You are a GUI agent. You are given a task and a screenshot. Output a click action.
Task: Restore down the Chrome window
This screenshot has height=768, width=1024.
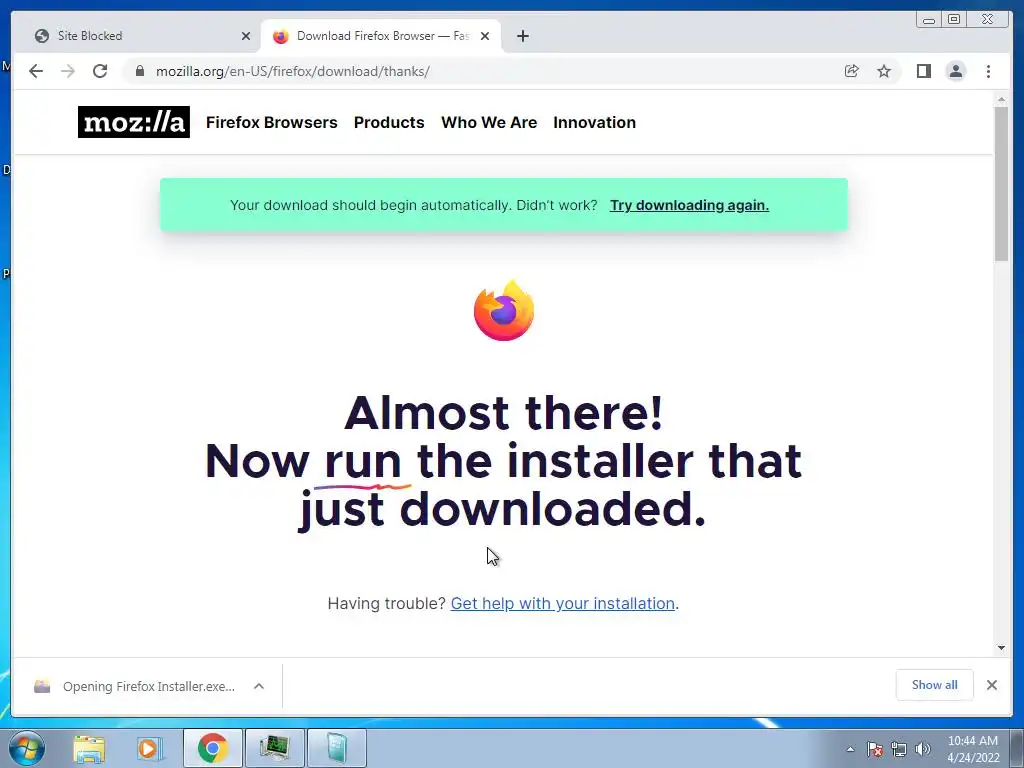pyautogui.click(x=954, y=20)
